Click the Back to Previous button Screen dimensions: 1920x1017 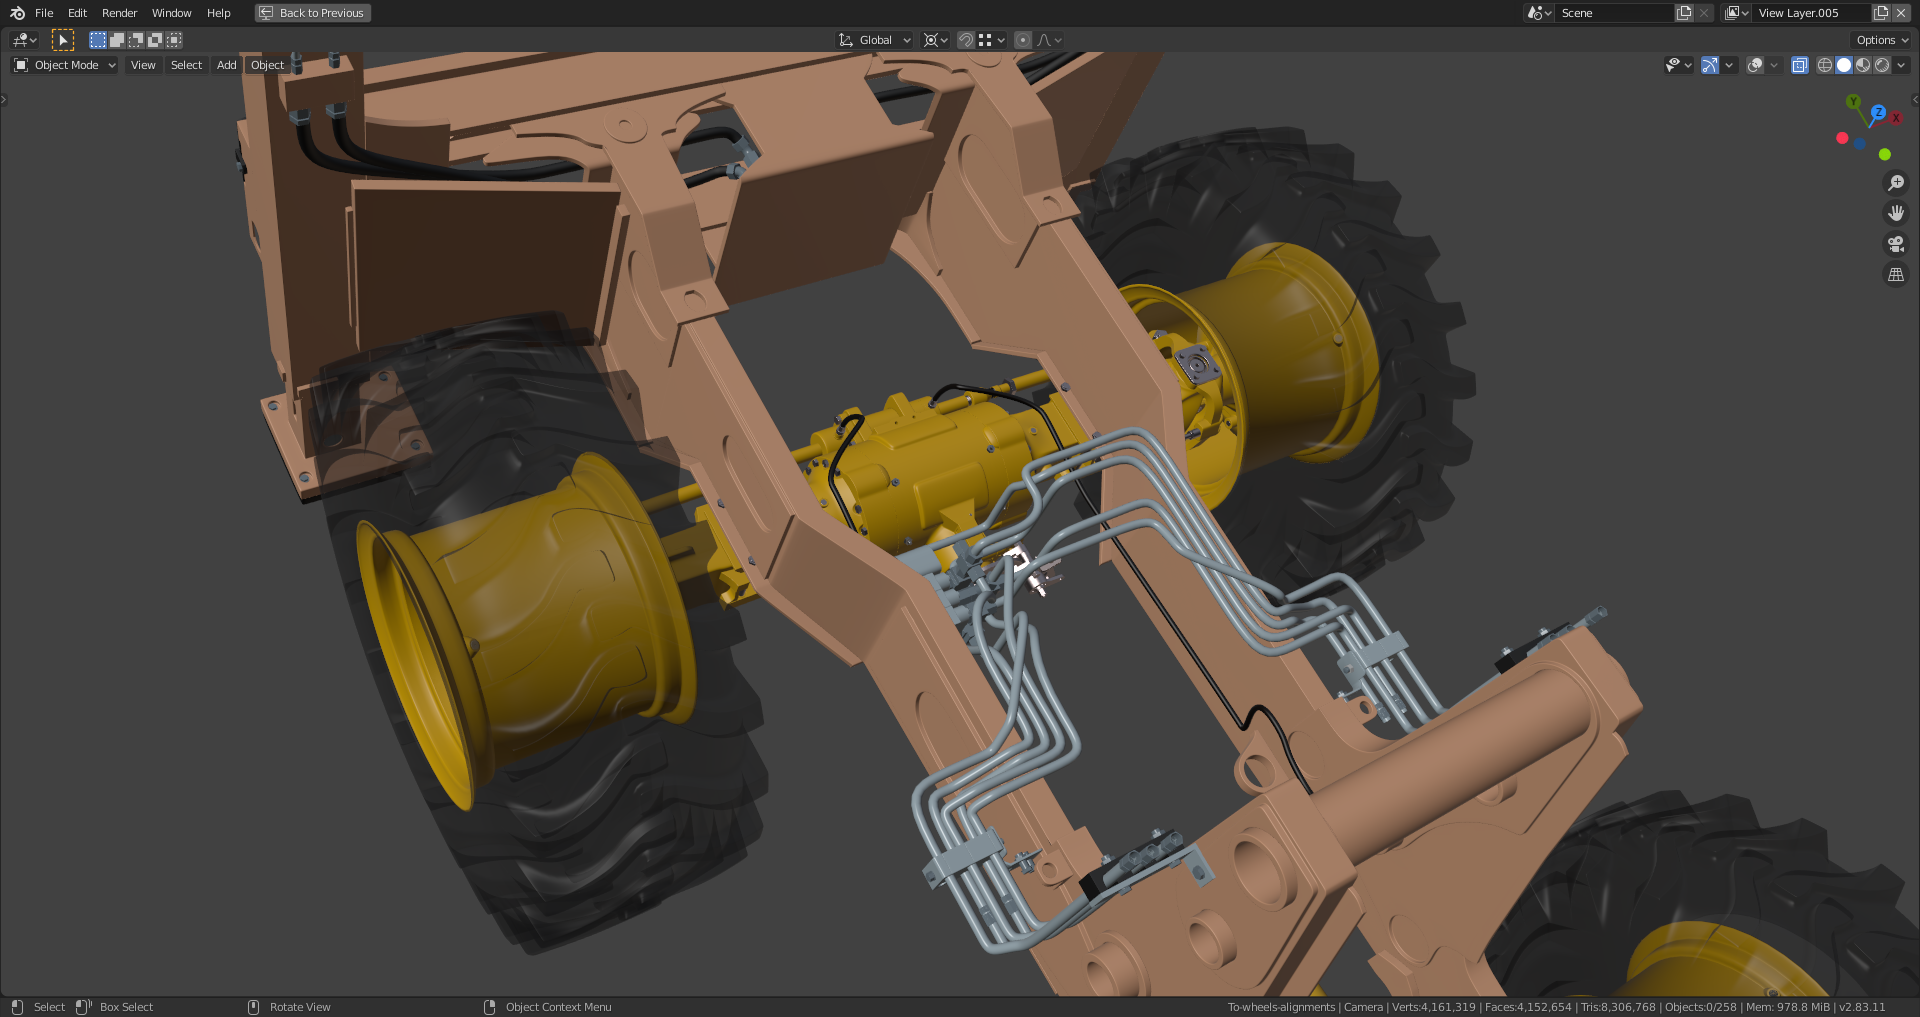pyautogui.click(x=312, y=13)
